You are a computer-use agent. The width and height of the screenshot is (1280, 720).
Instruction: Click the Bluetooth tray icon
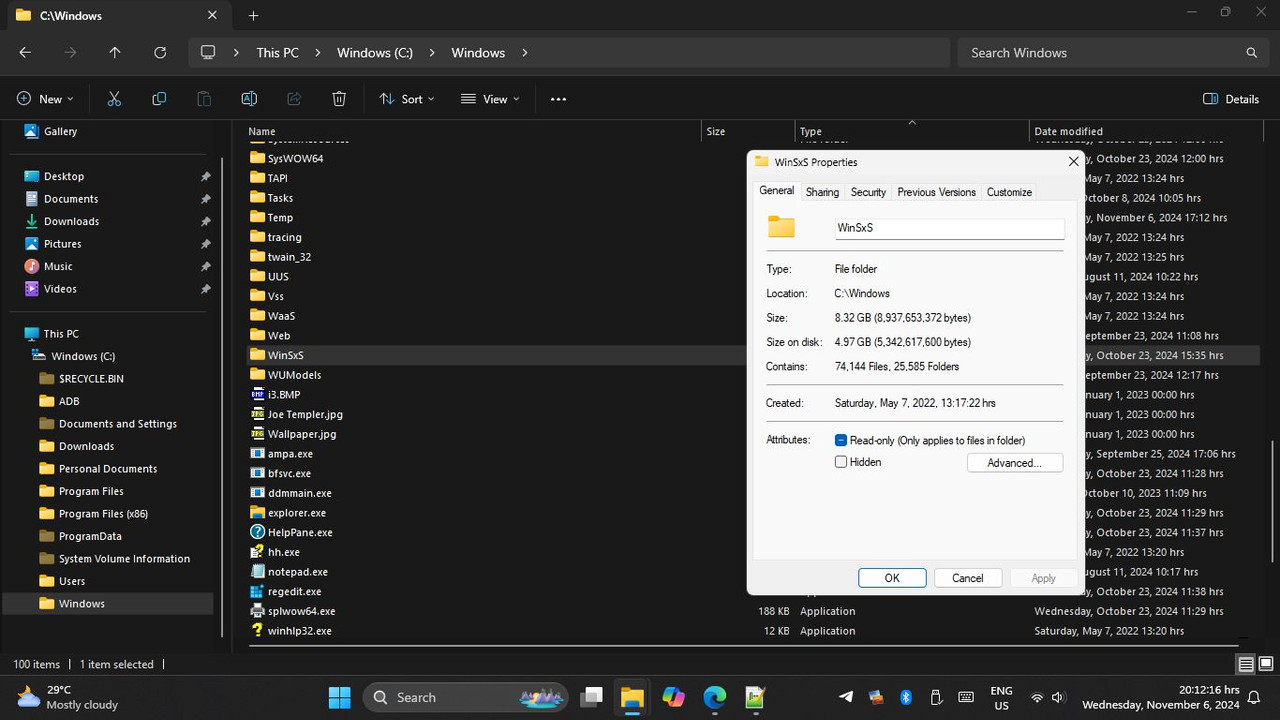coord(906,697)
